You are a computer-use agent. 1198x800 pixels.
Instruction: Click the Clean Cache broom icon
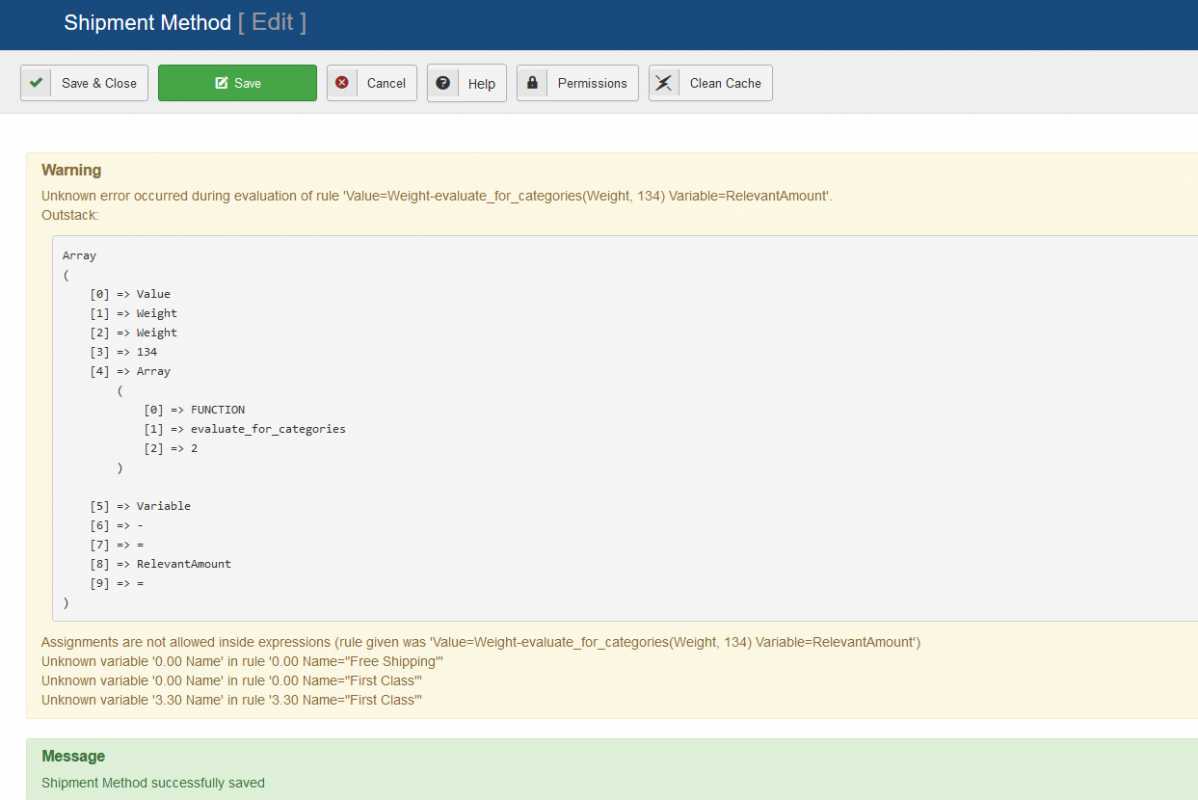click(x=664, y=83)
